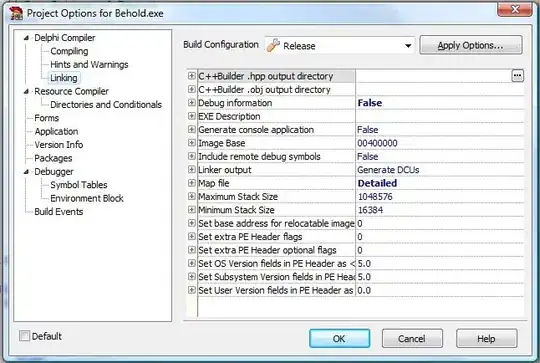Click the Cancel button
540x363 pixels.
click(412, 339)
